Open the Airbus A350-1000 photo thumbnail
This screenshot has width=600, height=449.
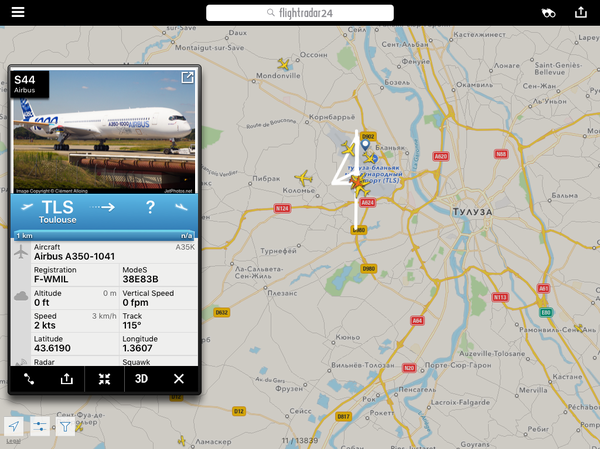click(104, 131)
